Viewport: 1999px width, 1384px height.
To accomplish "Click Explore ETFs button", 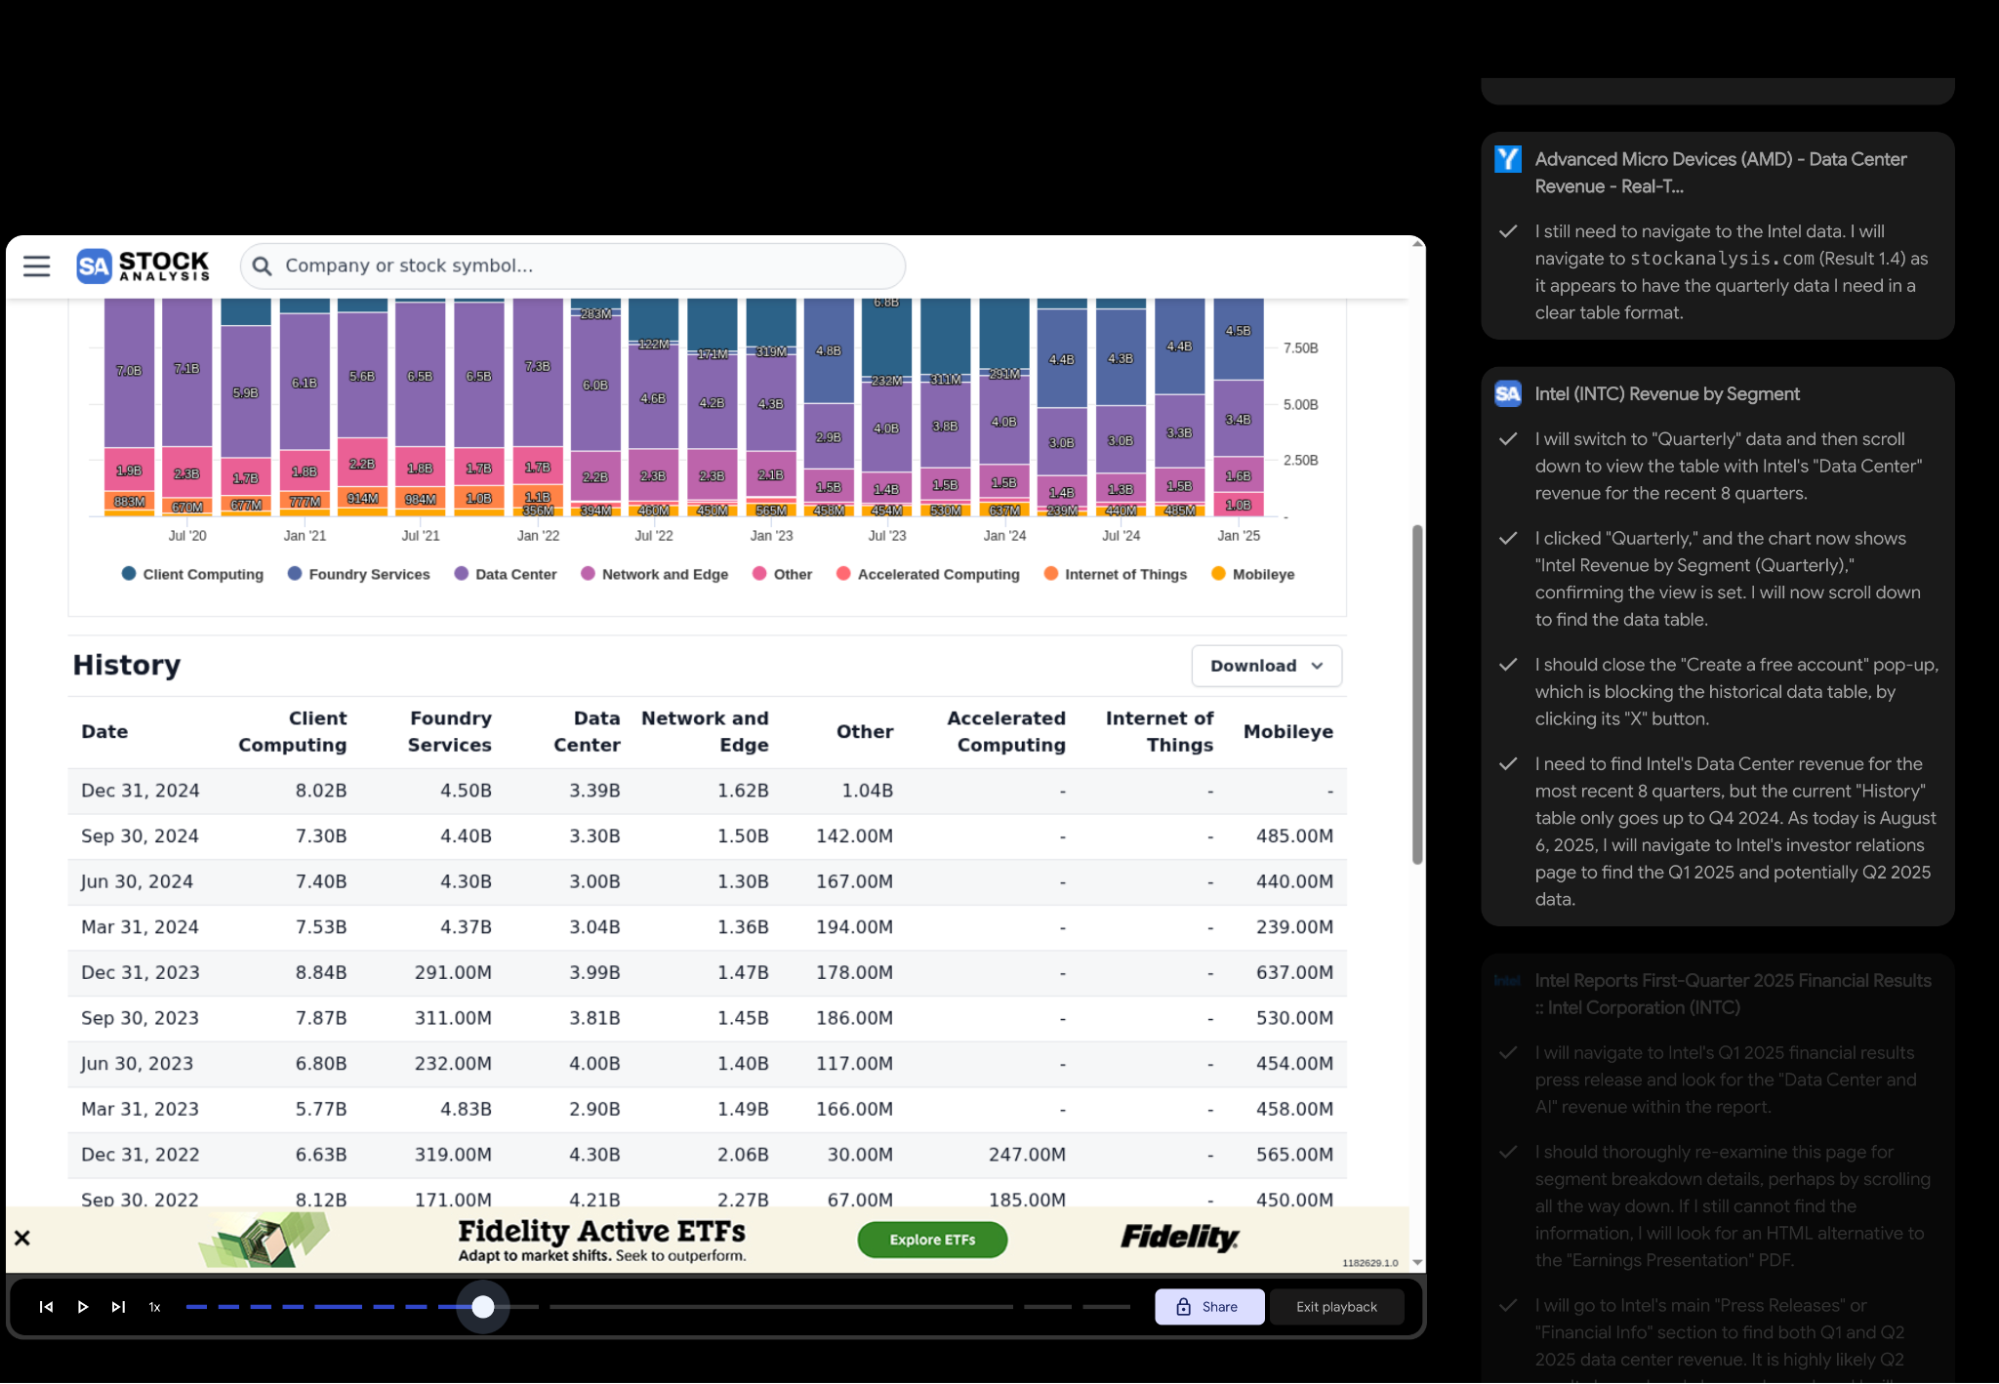I will pos(932,1240).
